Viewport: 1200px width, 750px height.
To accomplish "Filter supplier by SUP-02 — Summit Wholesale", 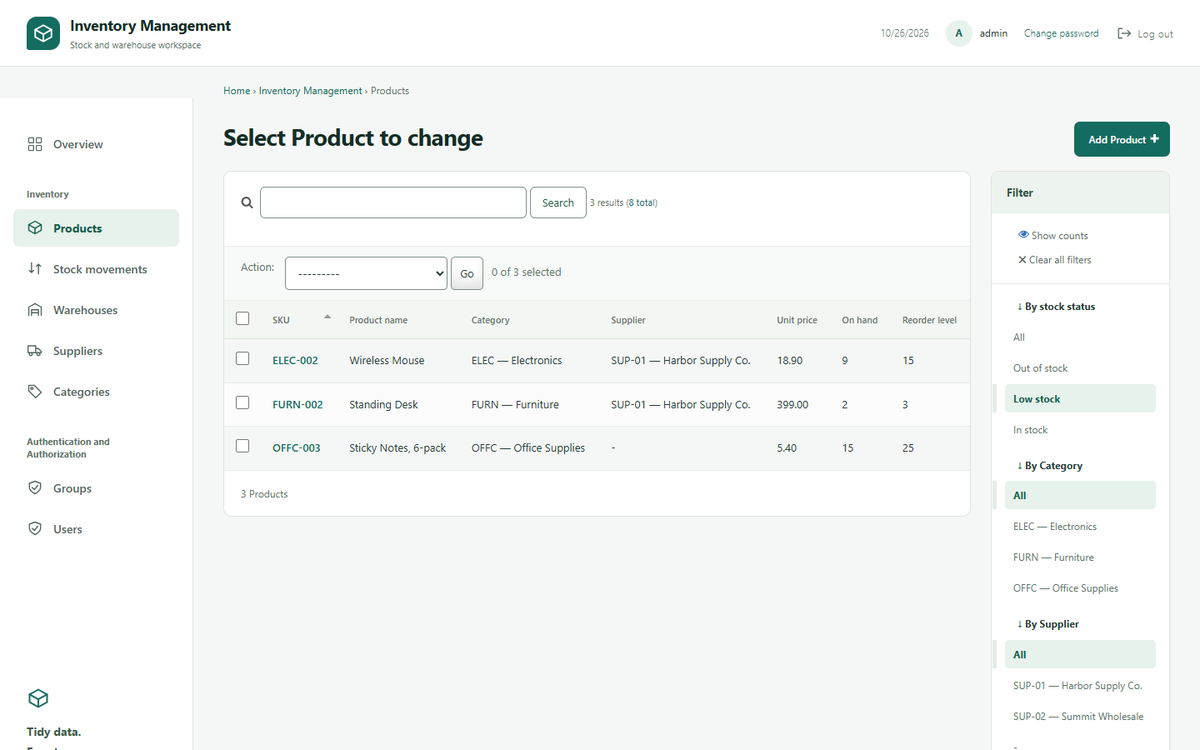I will [1080, 717].
